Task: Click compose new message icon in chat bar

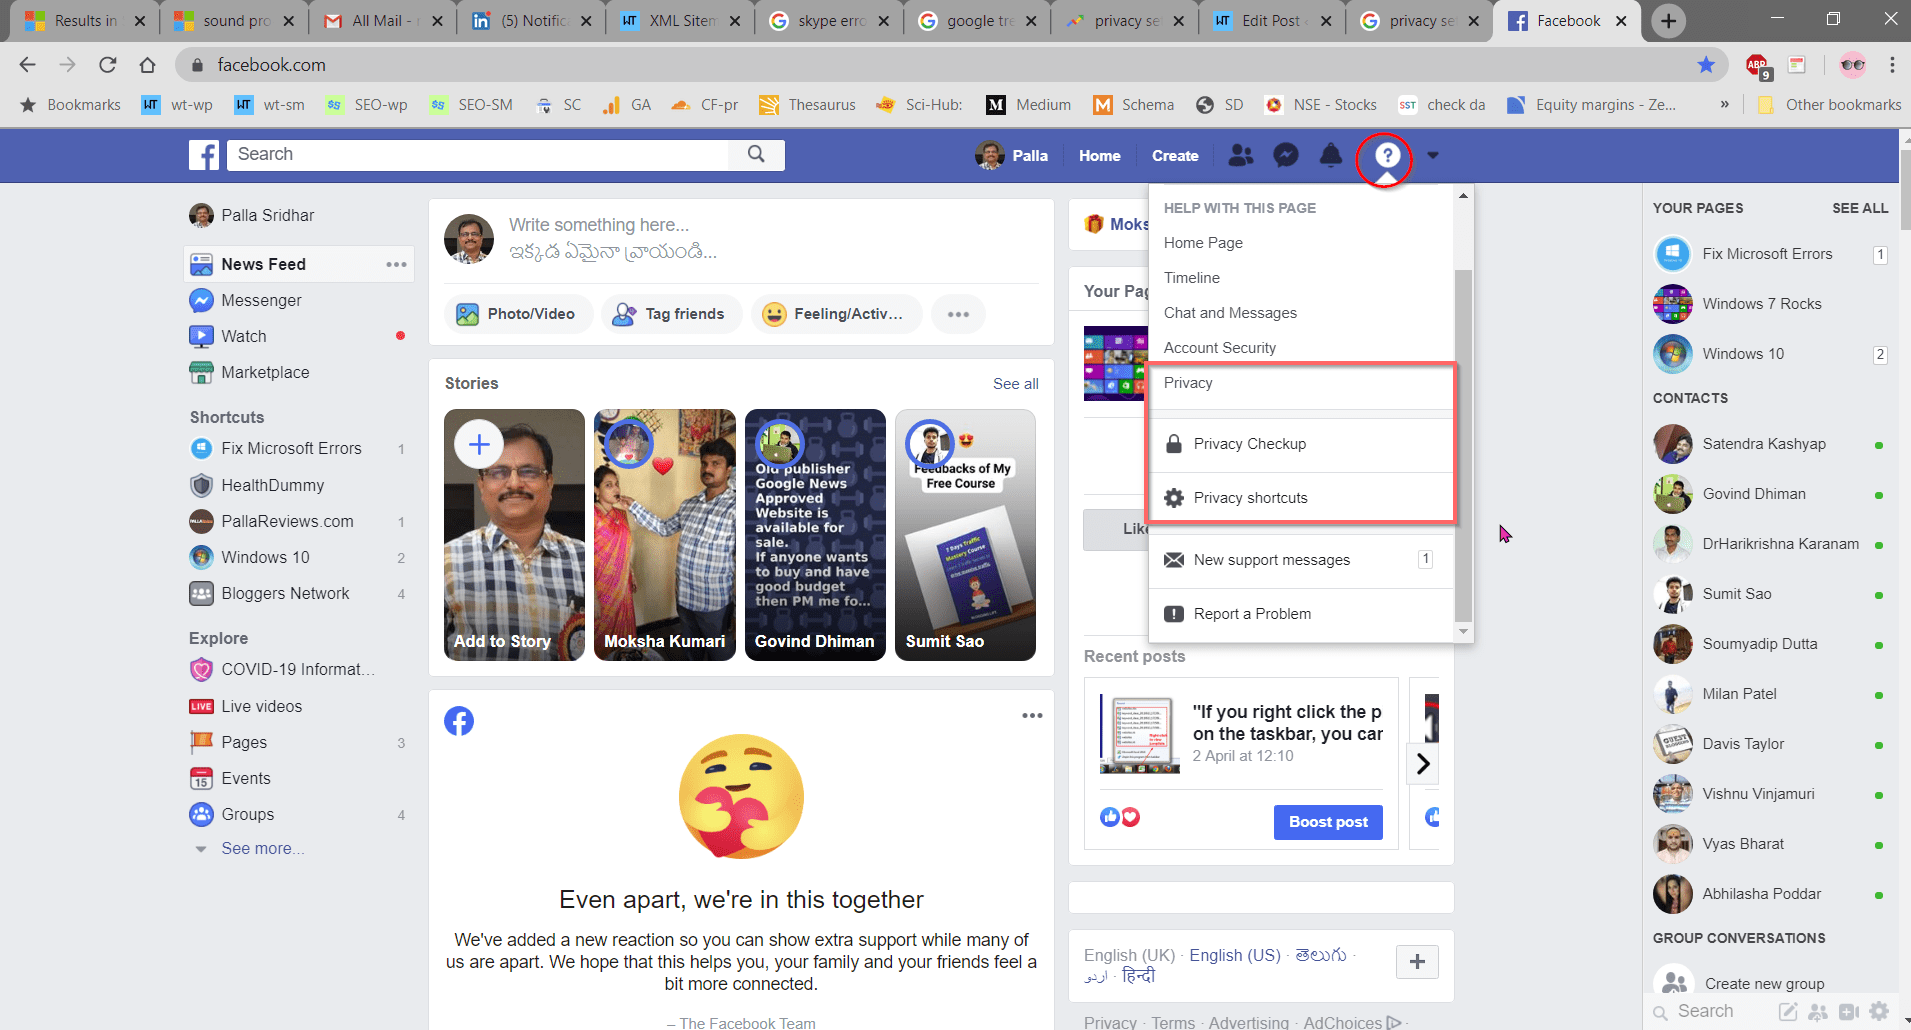Action: [1788, 1011]
